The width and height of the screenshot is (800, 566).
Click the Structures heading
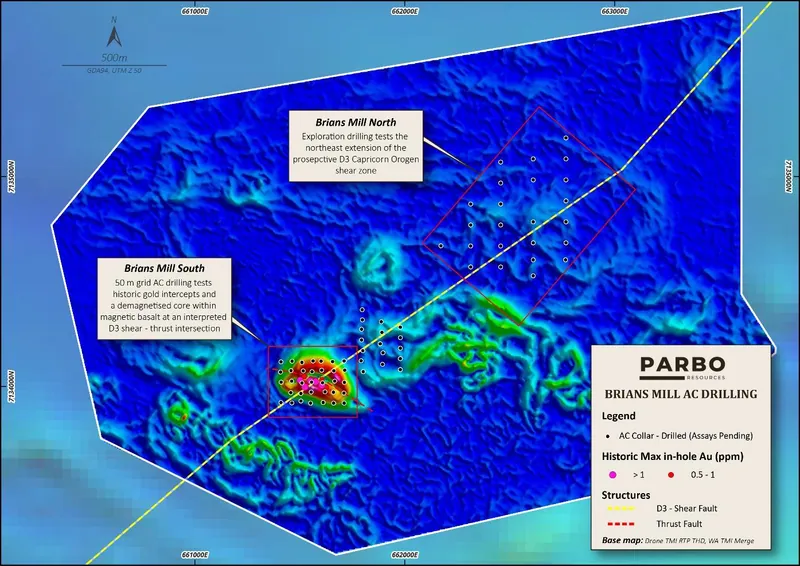point(626,495)
